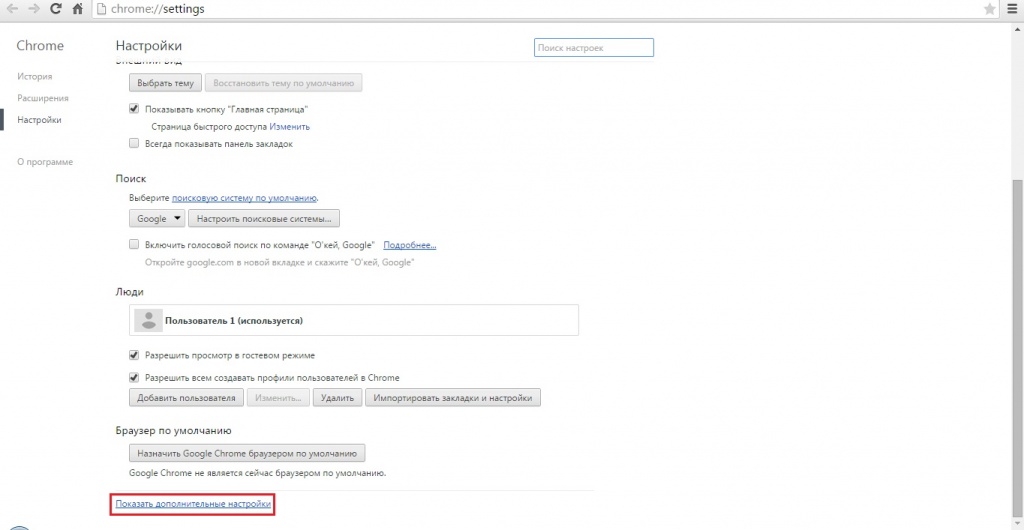Screen dimensions: 1024x530
Task: Enable Всегда показывать панель закладок
Action: tap(134, 144)
